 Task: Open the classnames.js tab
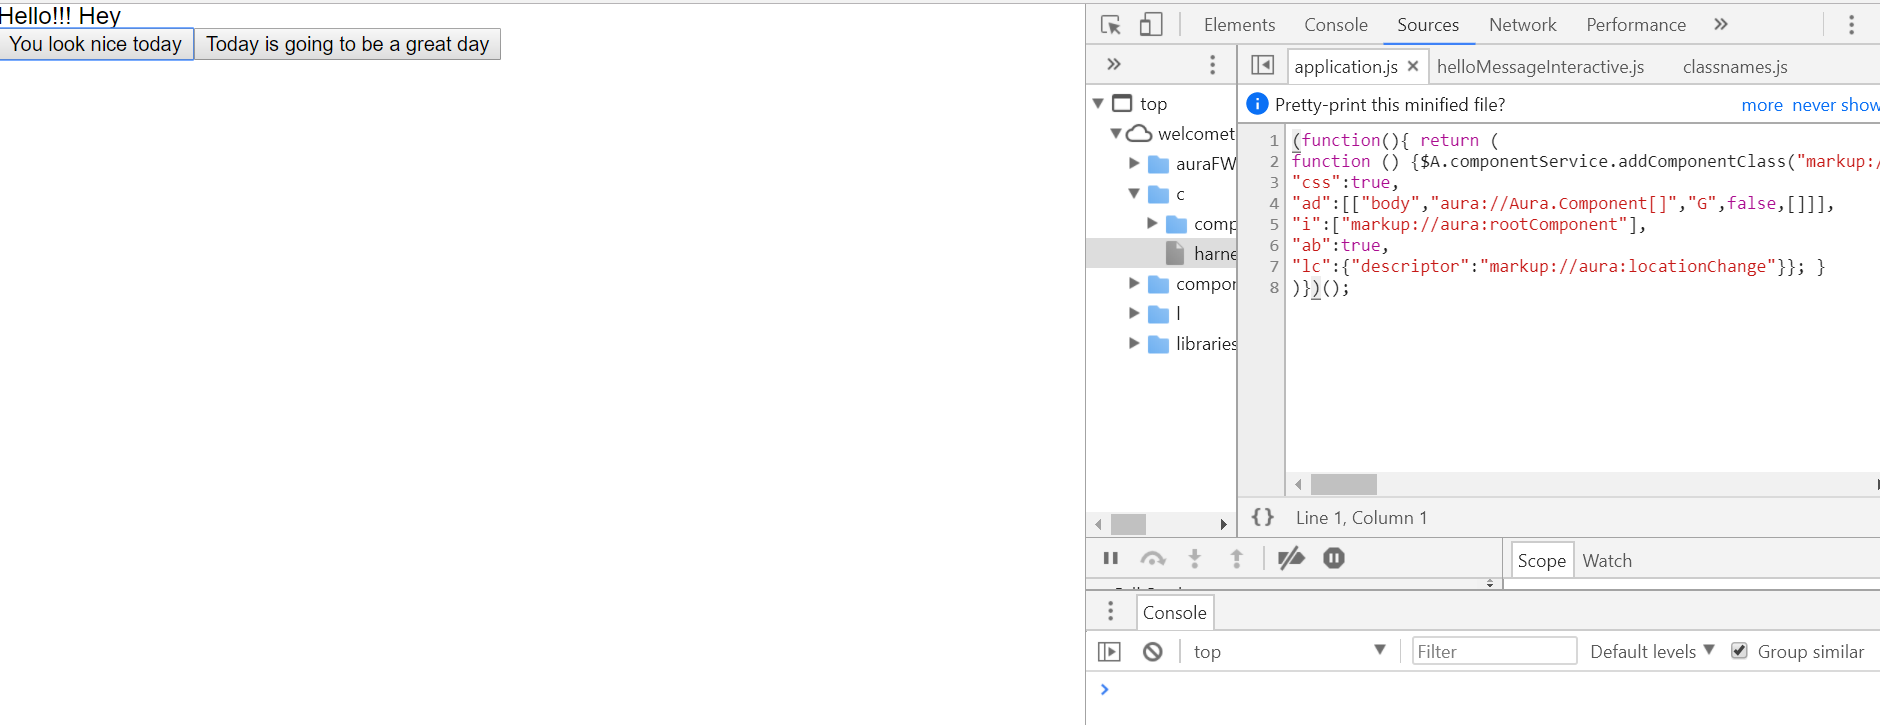1735,67
